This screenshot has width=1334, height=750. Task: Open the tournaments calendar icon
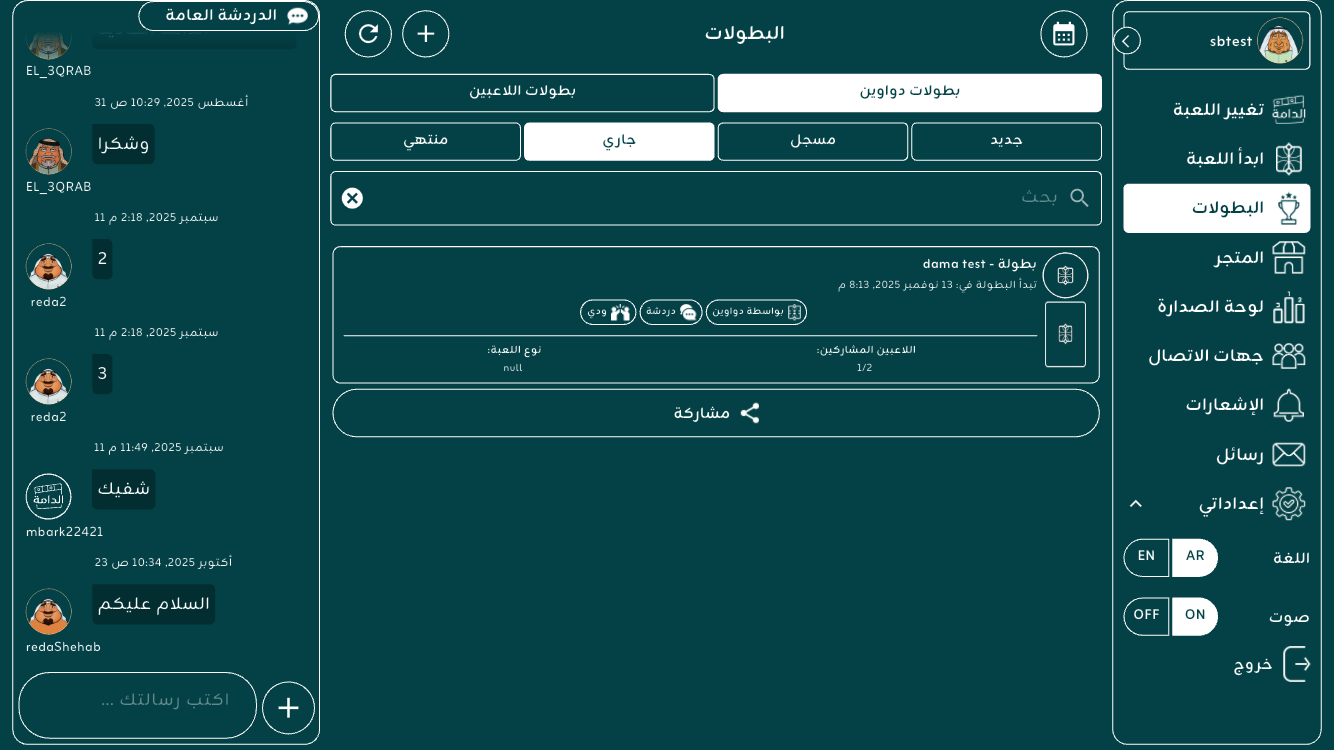click(x=1063, y=34)
